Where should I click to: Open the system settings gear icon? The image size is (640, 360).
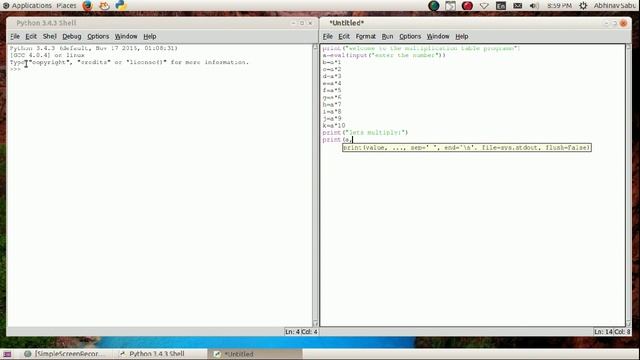coord(583,6)
